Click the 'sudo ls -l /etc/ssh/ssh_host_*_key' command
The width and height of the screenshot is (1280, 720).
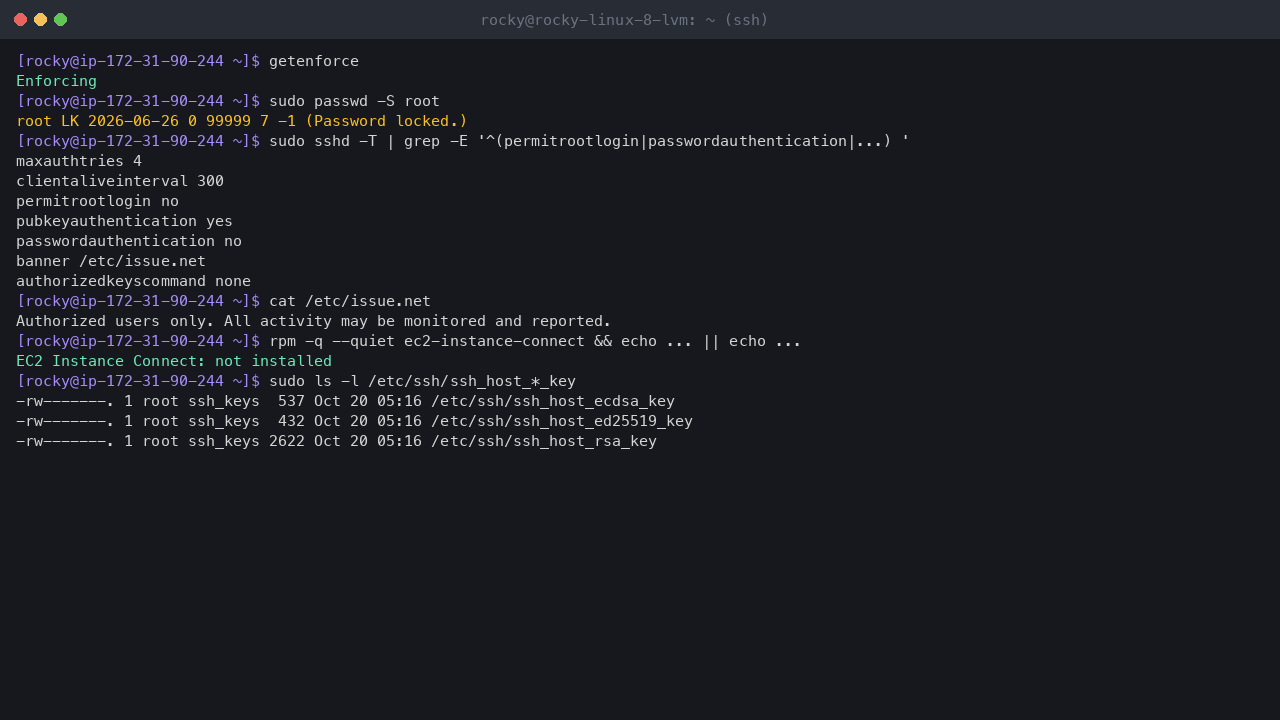click(422, 381)
